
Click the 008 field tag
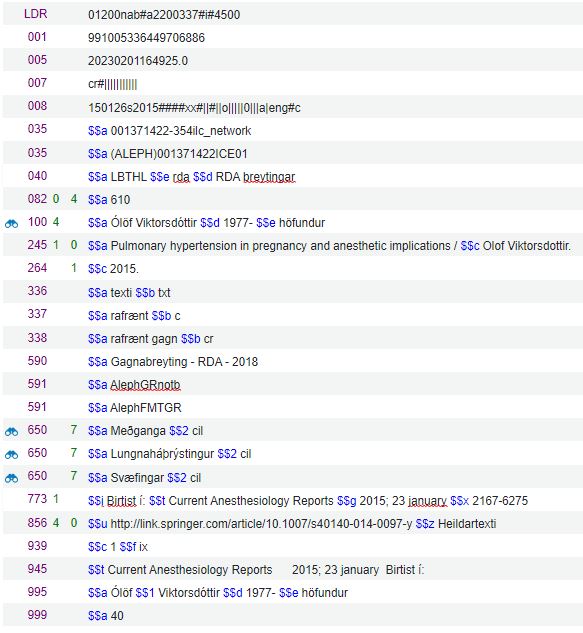(x=37, y=106)
